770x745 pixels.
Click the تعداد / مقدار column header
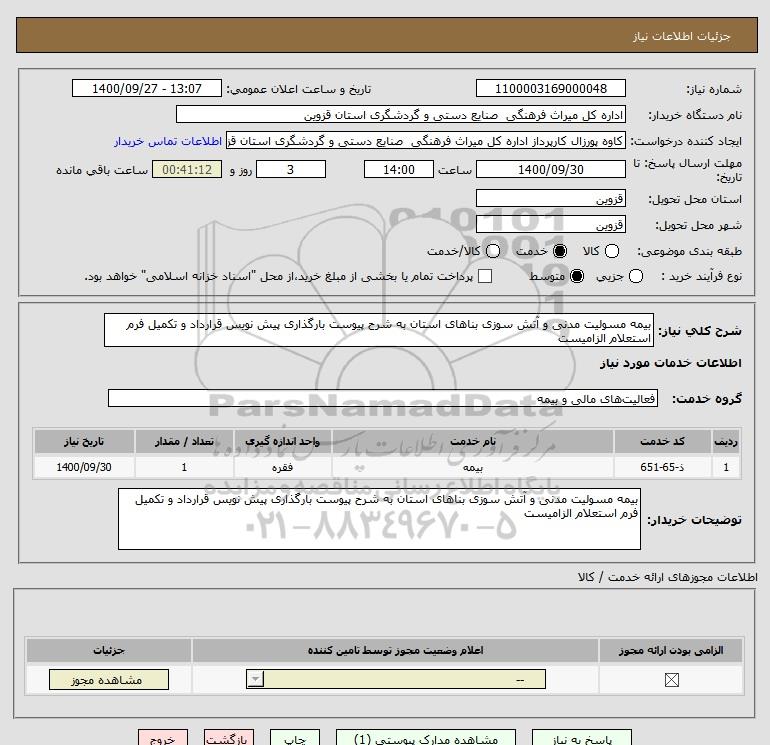[x=184, y=441]
